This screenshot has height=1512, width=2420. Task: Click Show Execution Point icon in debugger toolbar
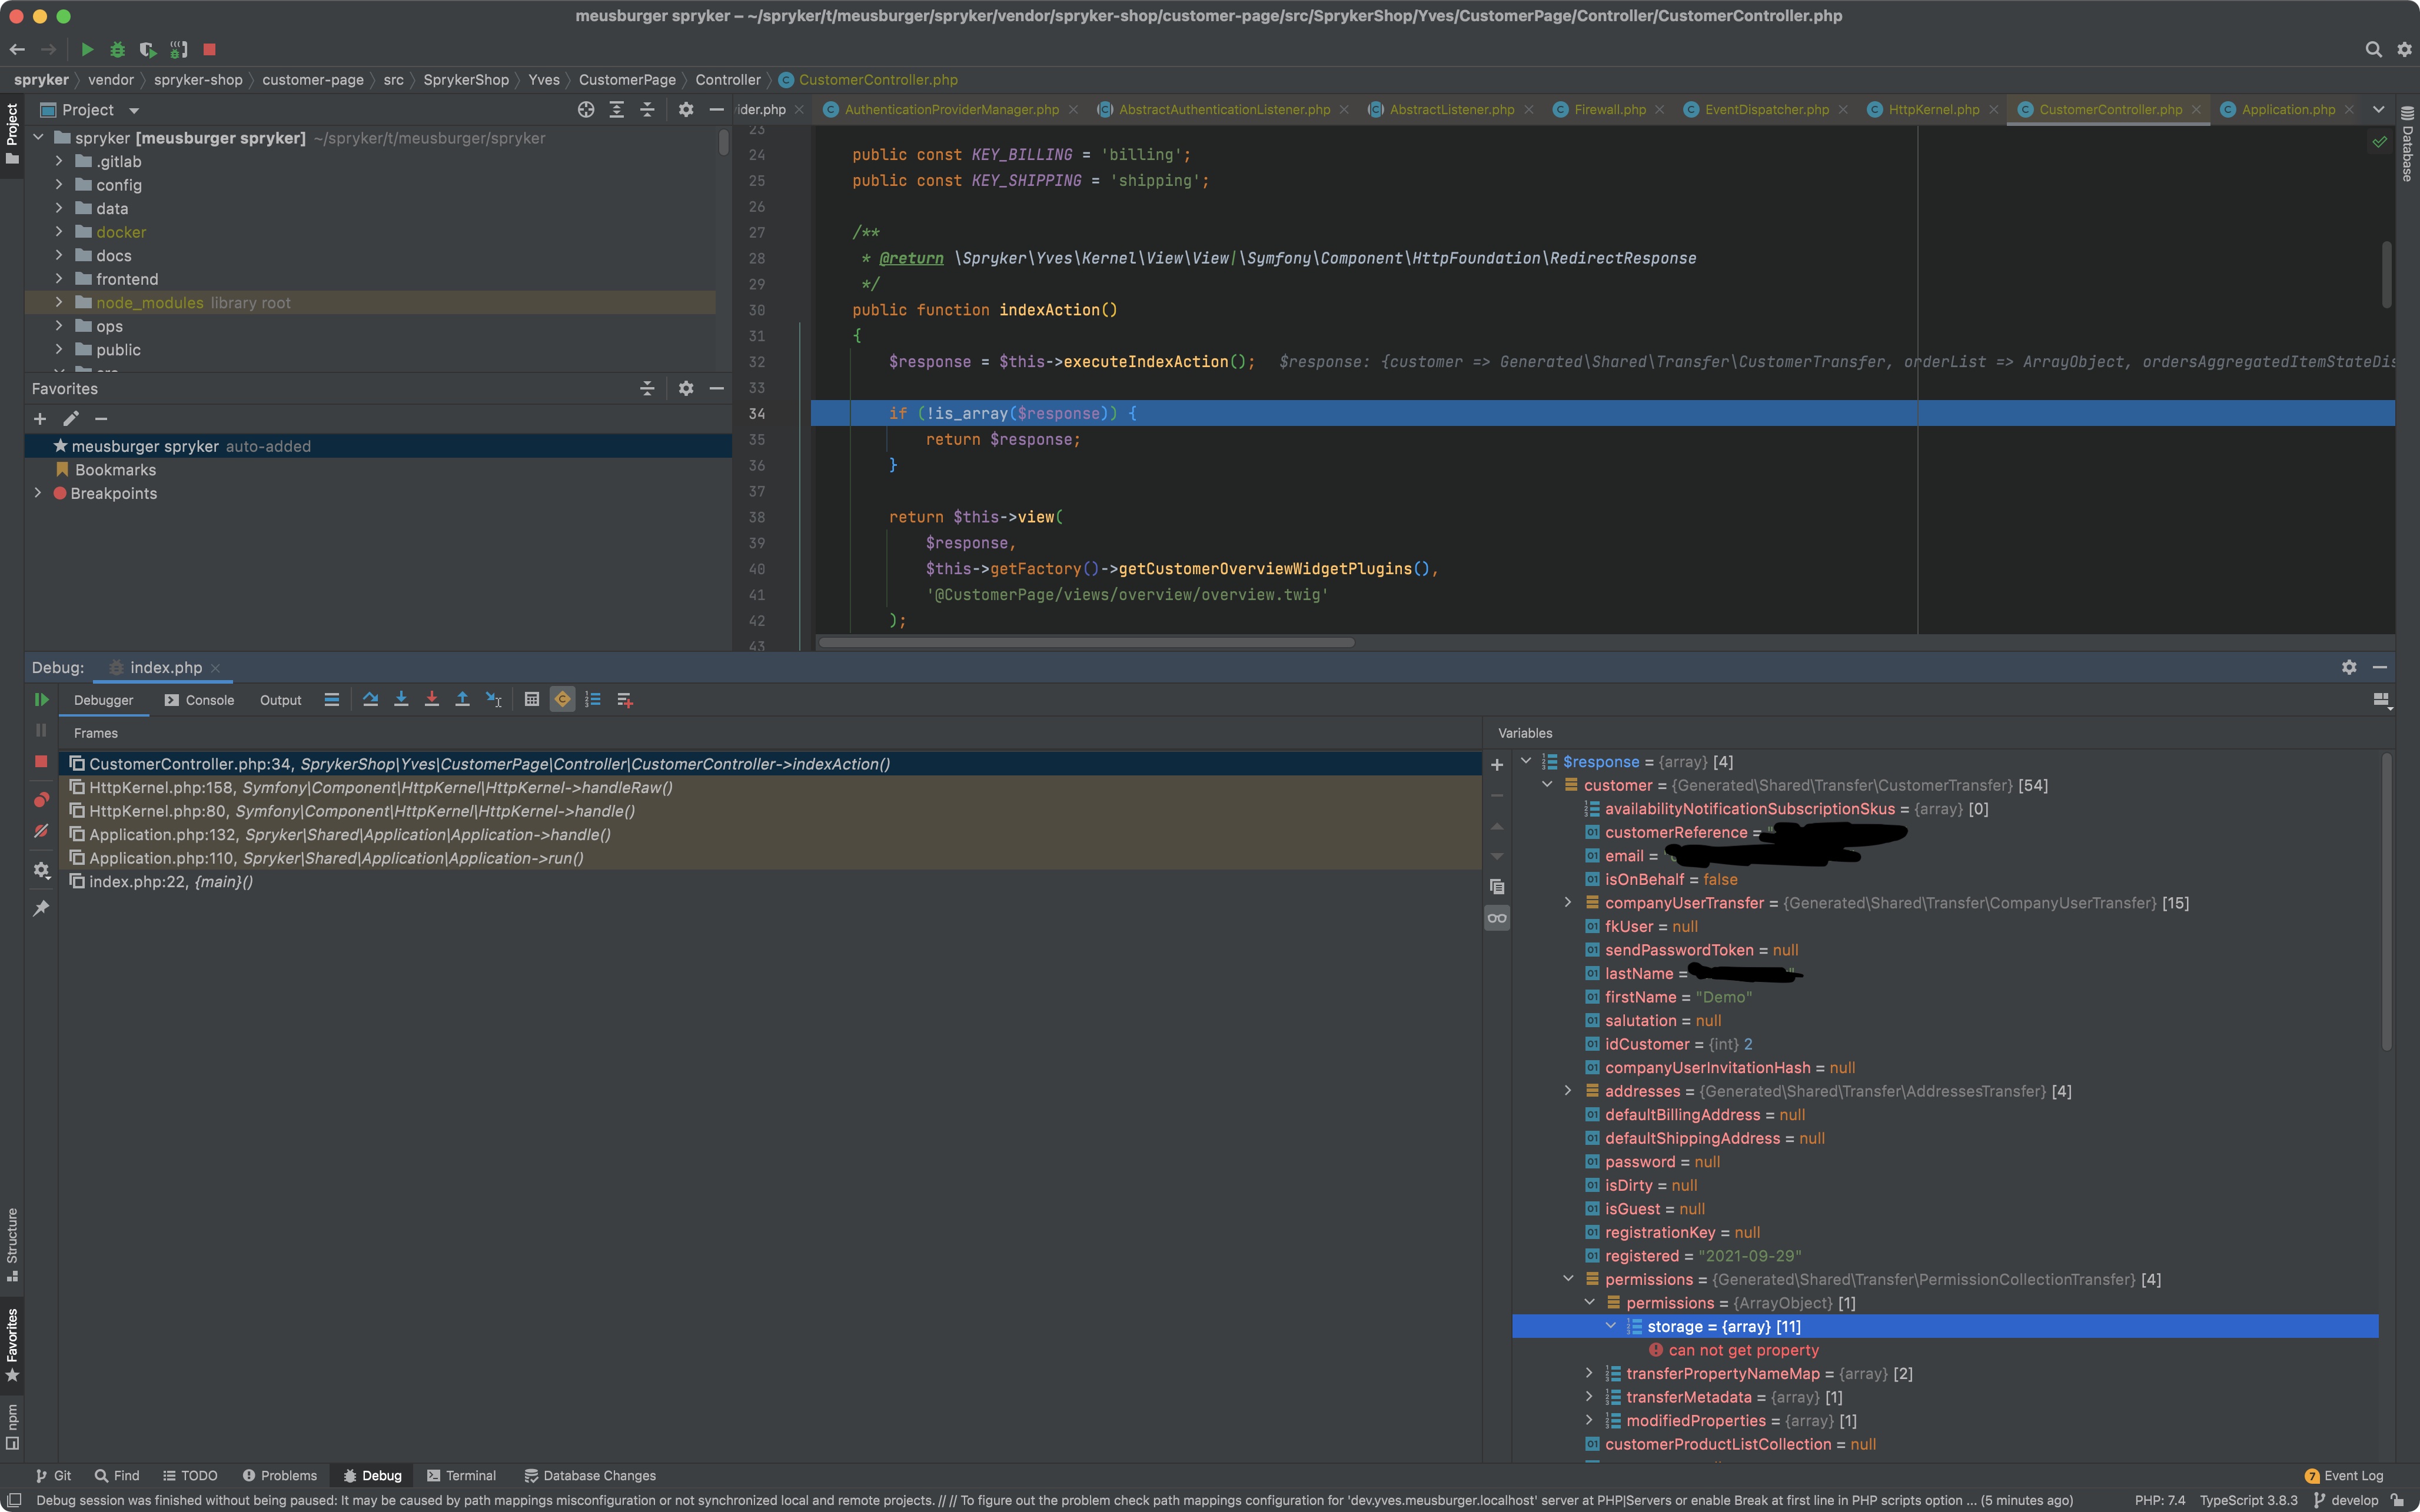(x=332, y=700)
